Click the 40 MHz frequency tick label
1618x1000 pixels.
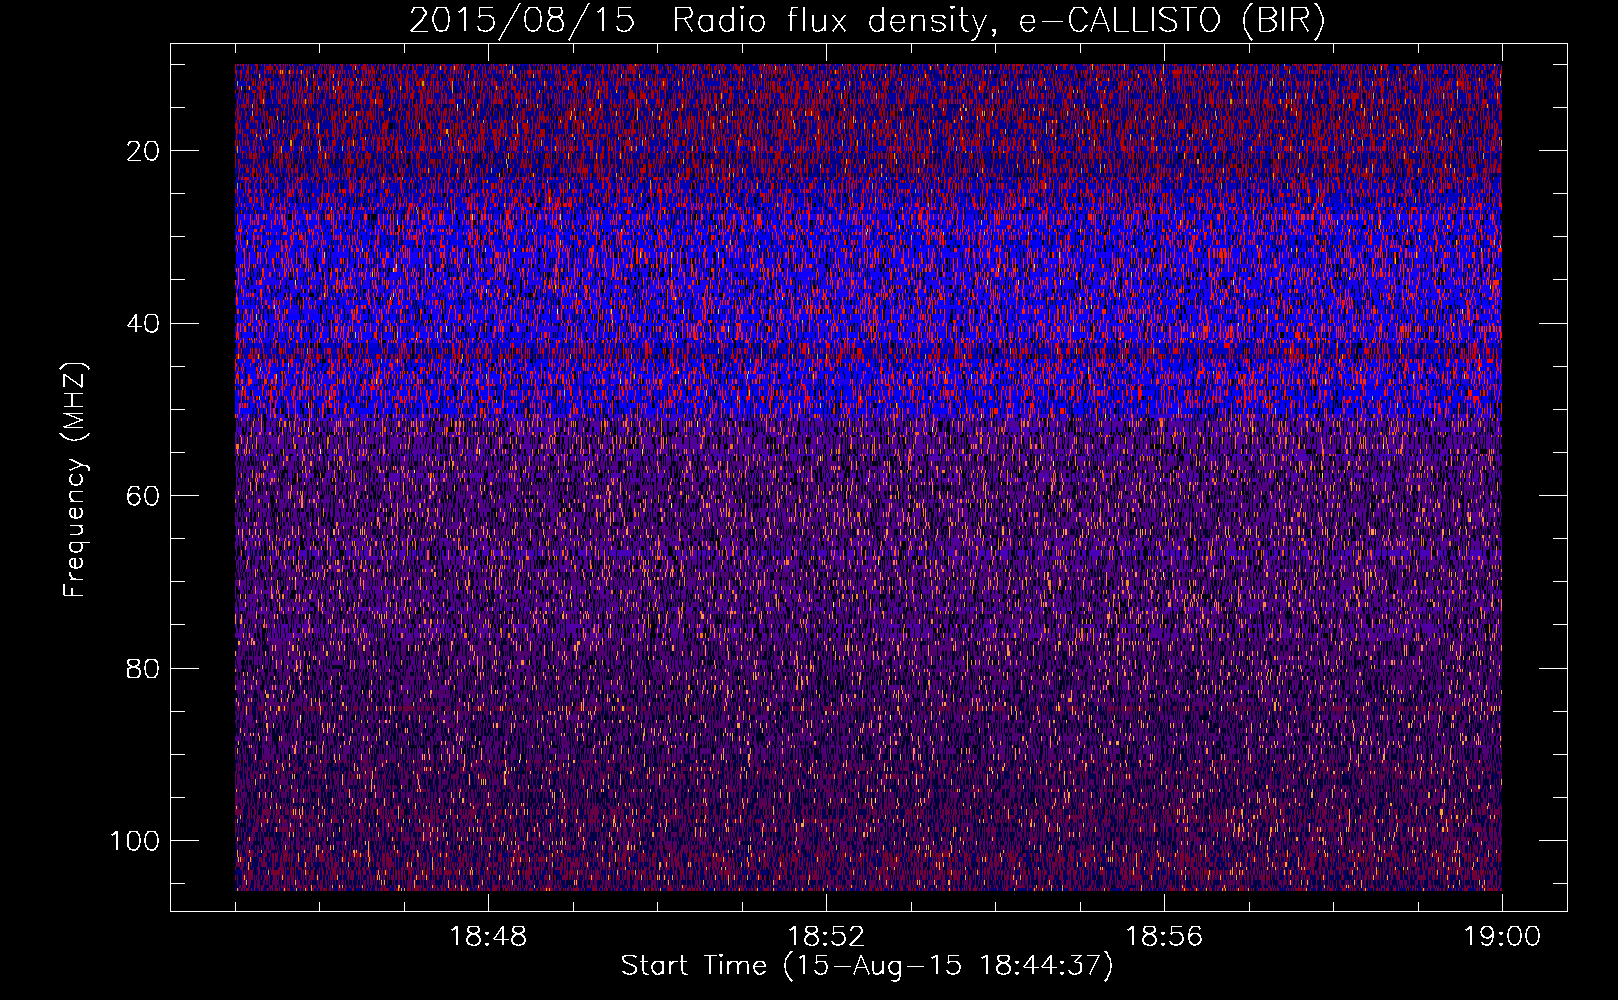click(143, 323)
